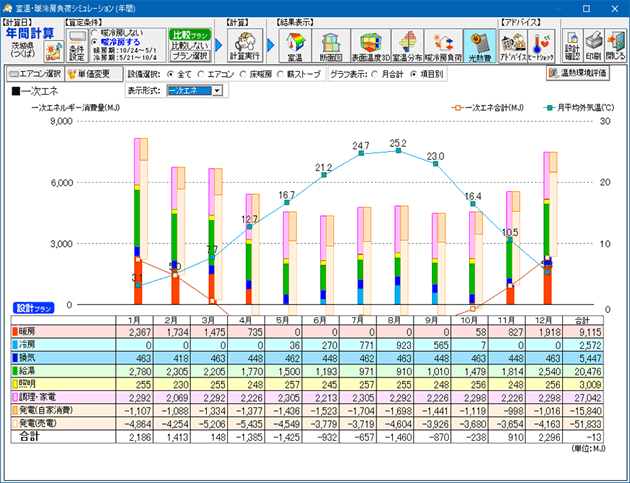Click the 24.7 temperature data point label
The image size is (630, 483).
coord(361,145)
